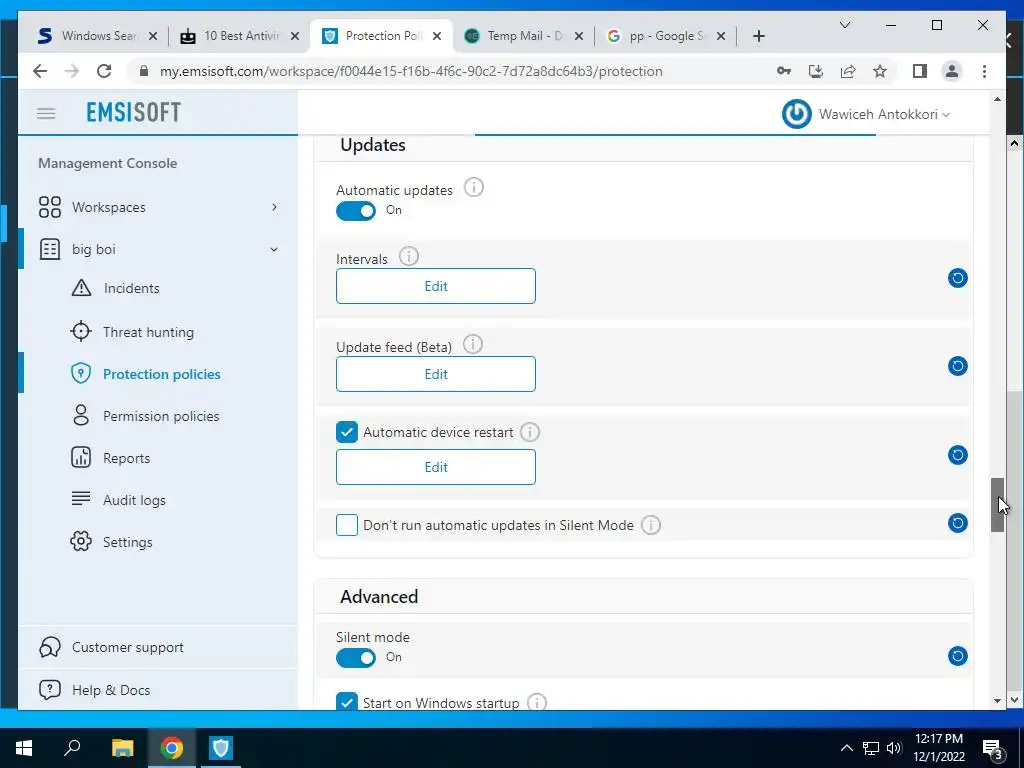Image resolution: width=1024 pixels, height=768 pixels.
Task: Open the Incidents menu item
Action: coord(131,288)
